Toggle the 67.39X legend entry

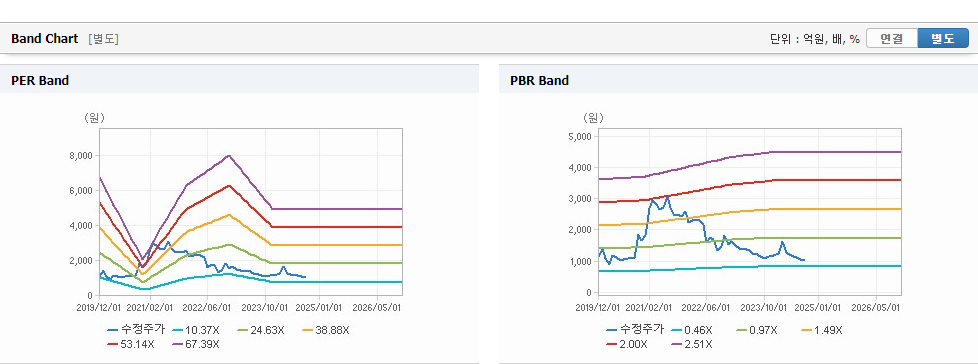point(195,344)
